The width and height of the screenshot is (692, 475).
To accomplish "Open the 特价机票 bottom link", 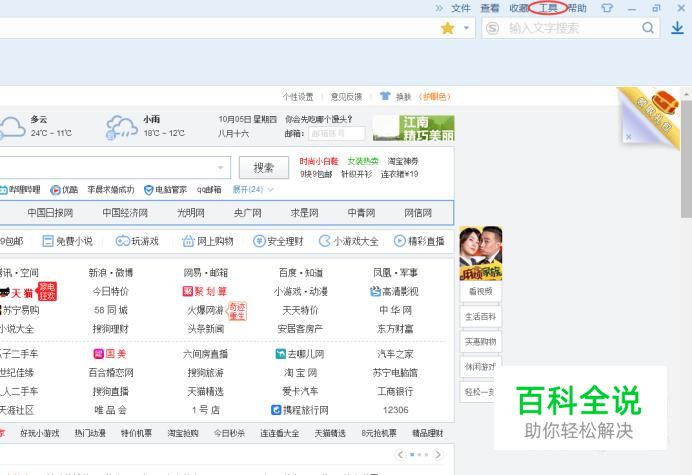I will [136, 433].
